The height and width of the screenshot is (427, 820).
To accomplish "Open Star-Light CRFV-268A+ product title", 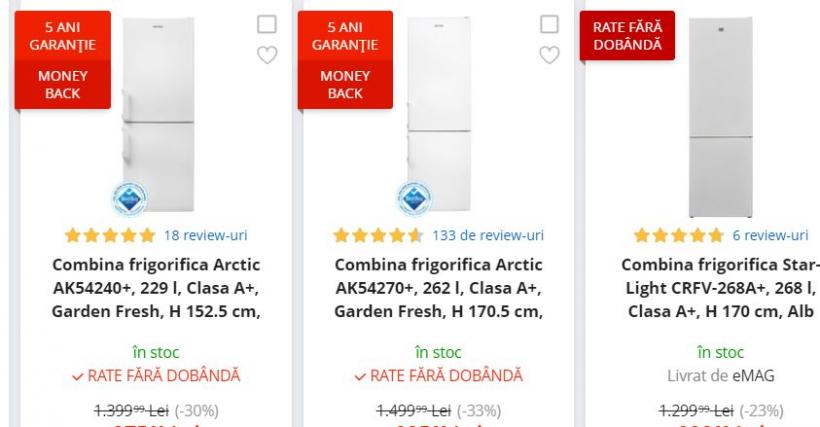I will click(720, 287).
